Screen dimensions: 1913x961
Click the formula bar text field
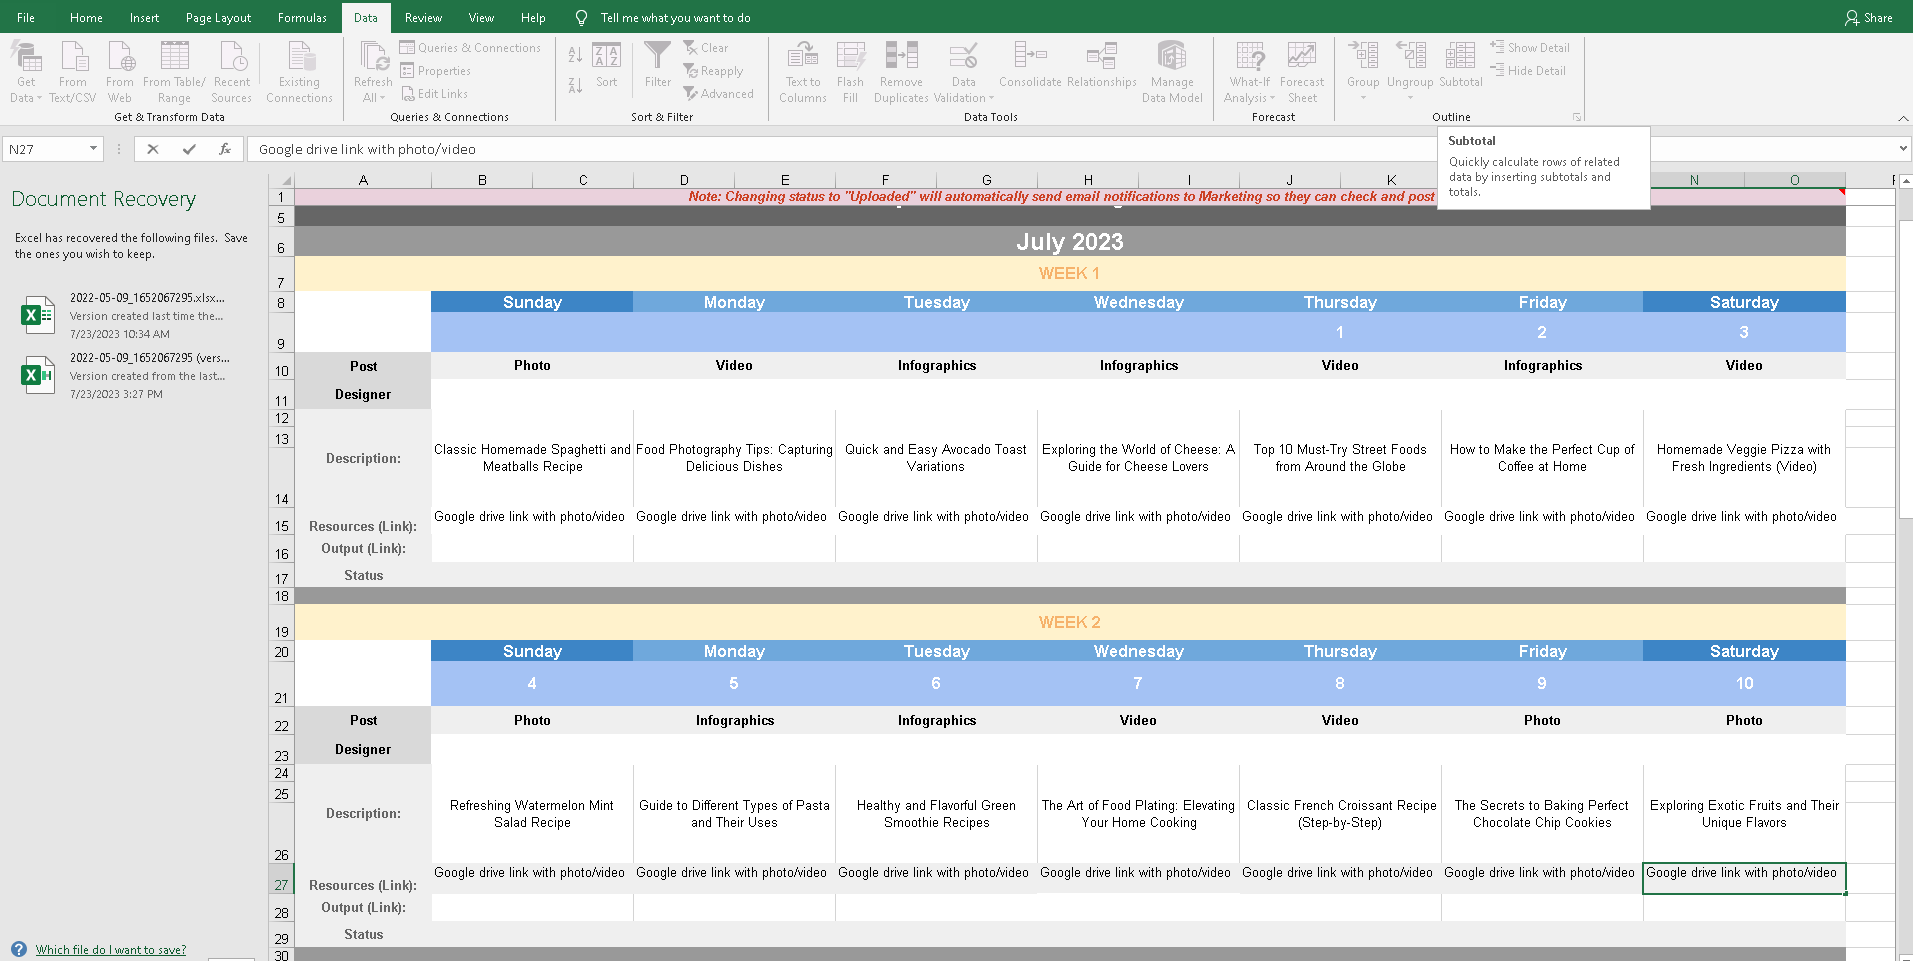(x=1070, y=149)
